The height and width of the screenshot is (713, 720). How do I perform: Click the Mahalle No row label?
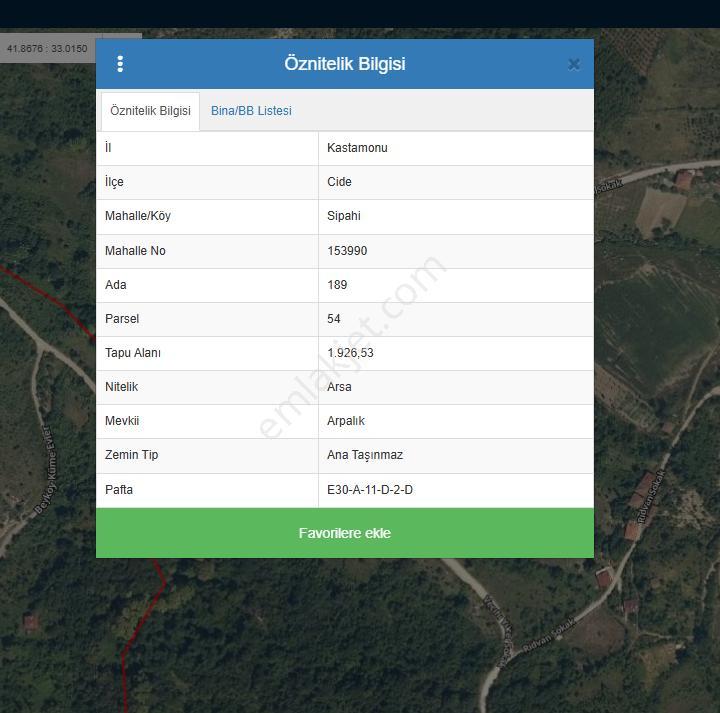tap(135, 251)
